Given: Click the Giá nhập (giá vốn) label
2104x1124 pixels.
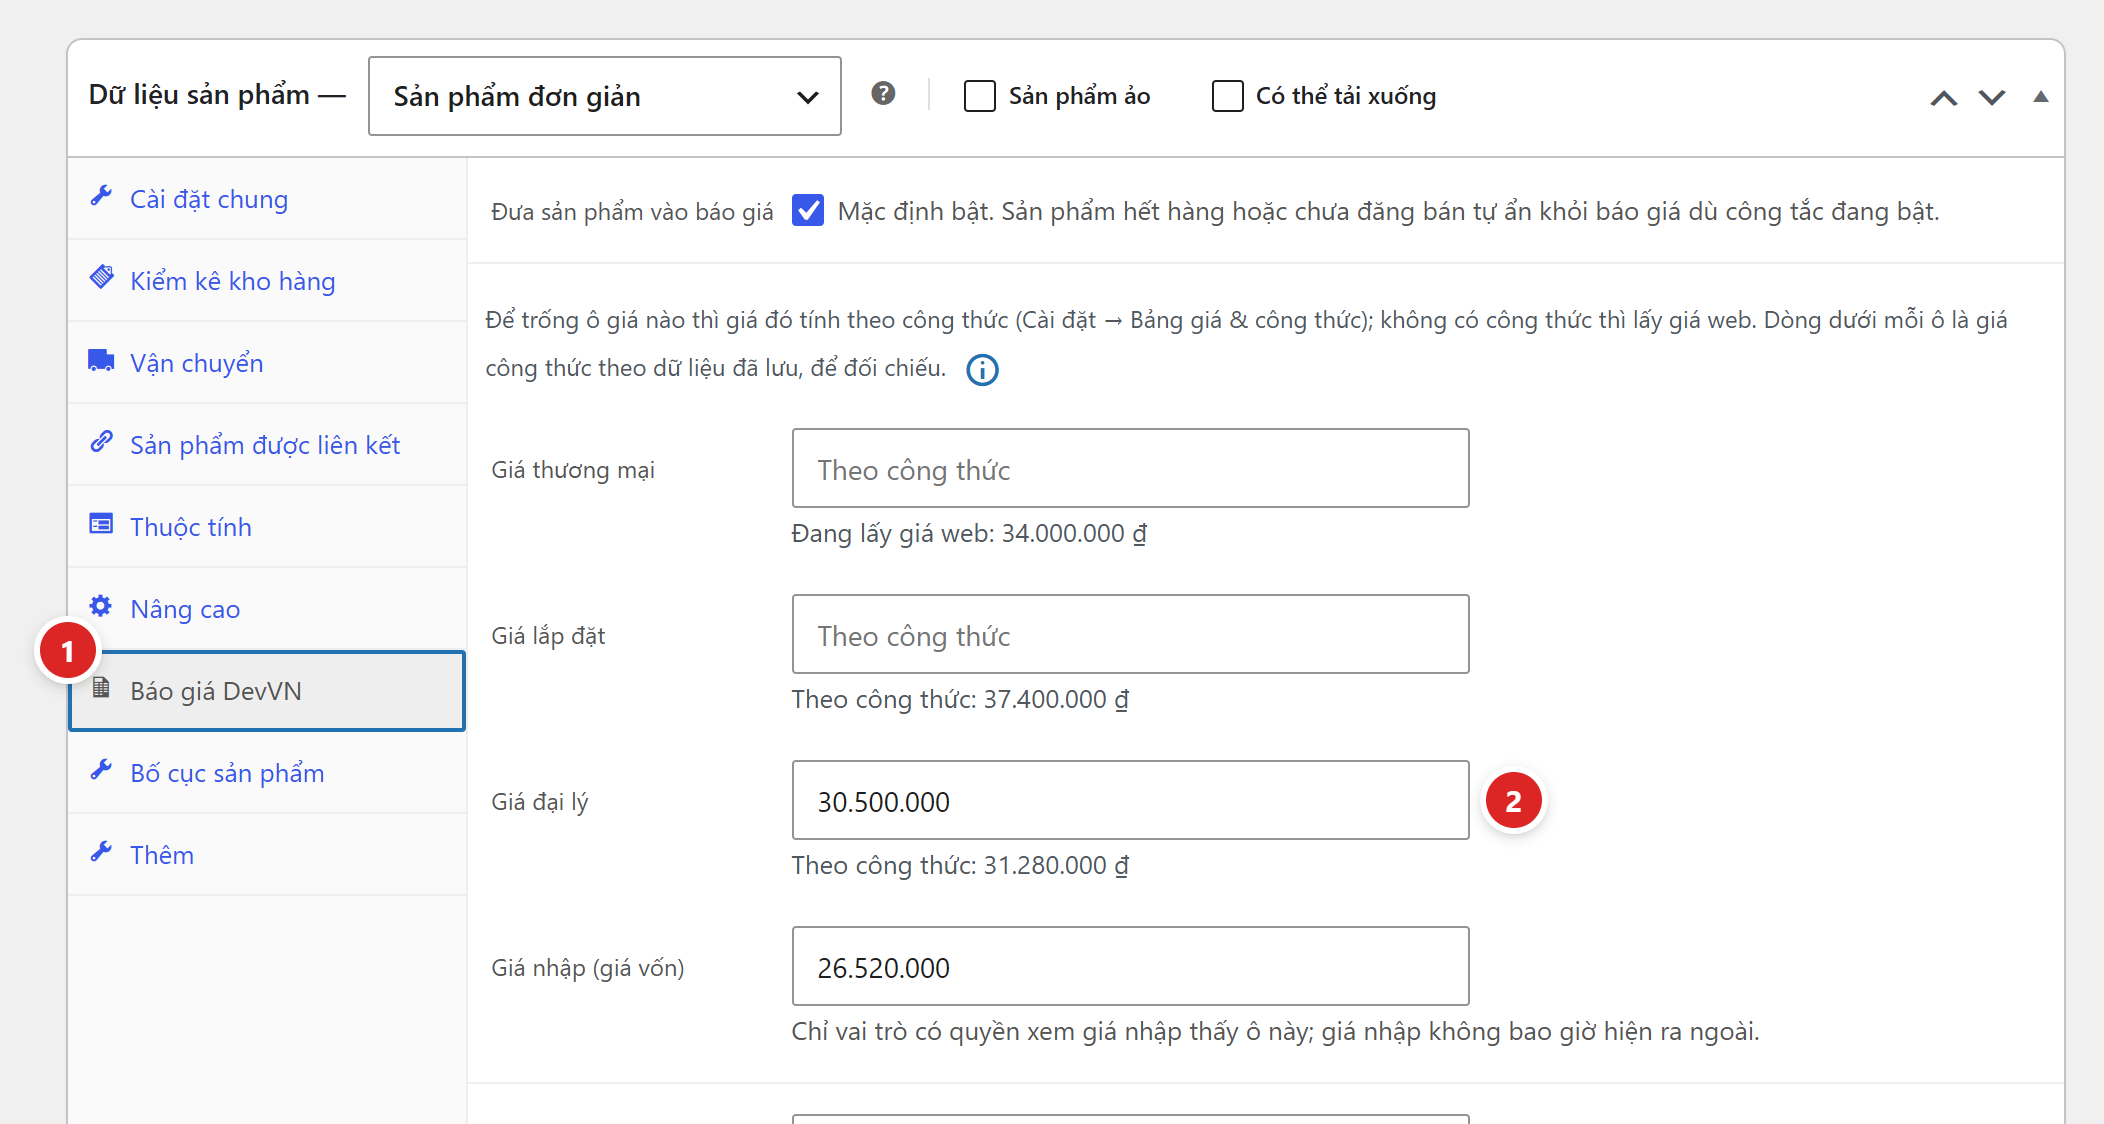Looking at the screenshot, I should tap(588, 968).
